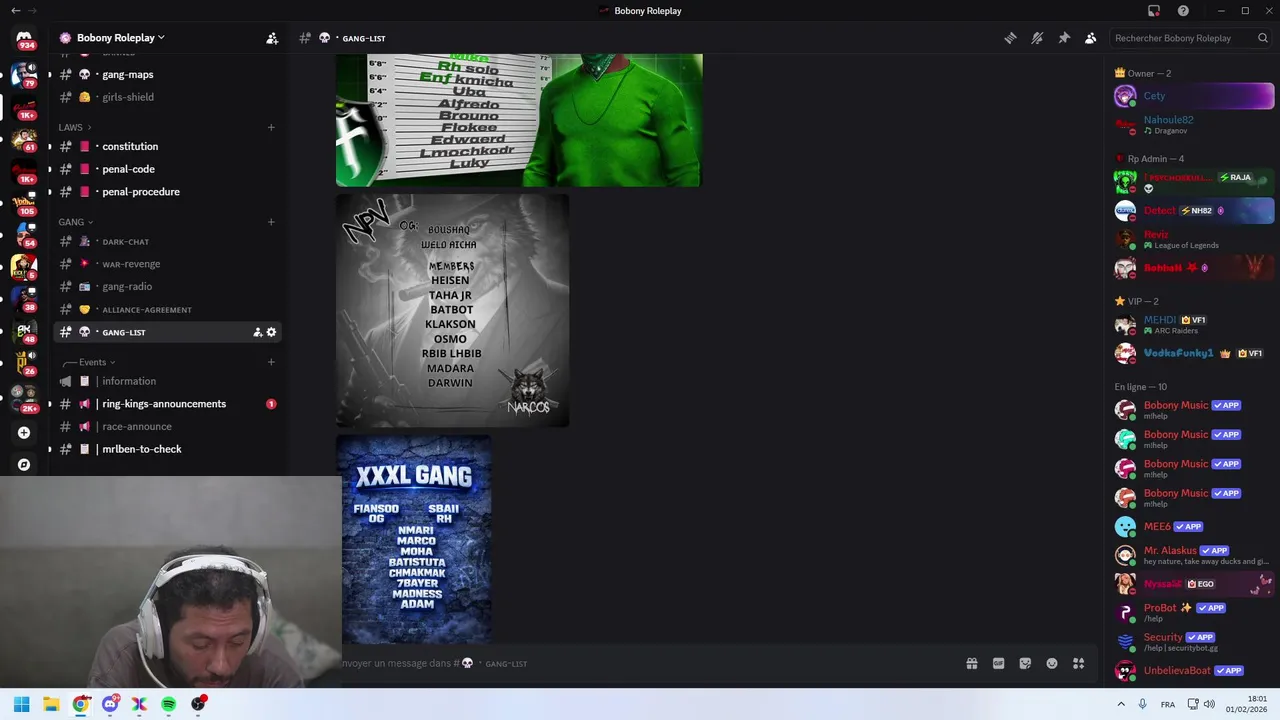Open the constitution channel
Screen dimensions: 1280x720
tap(167, 146)
